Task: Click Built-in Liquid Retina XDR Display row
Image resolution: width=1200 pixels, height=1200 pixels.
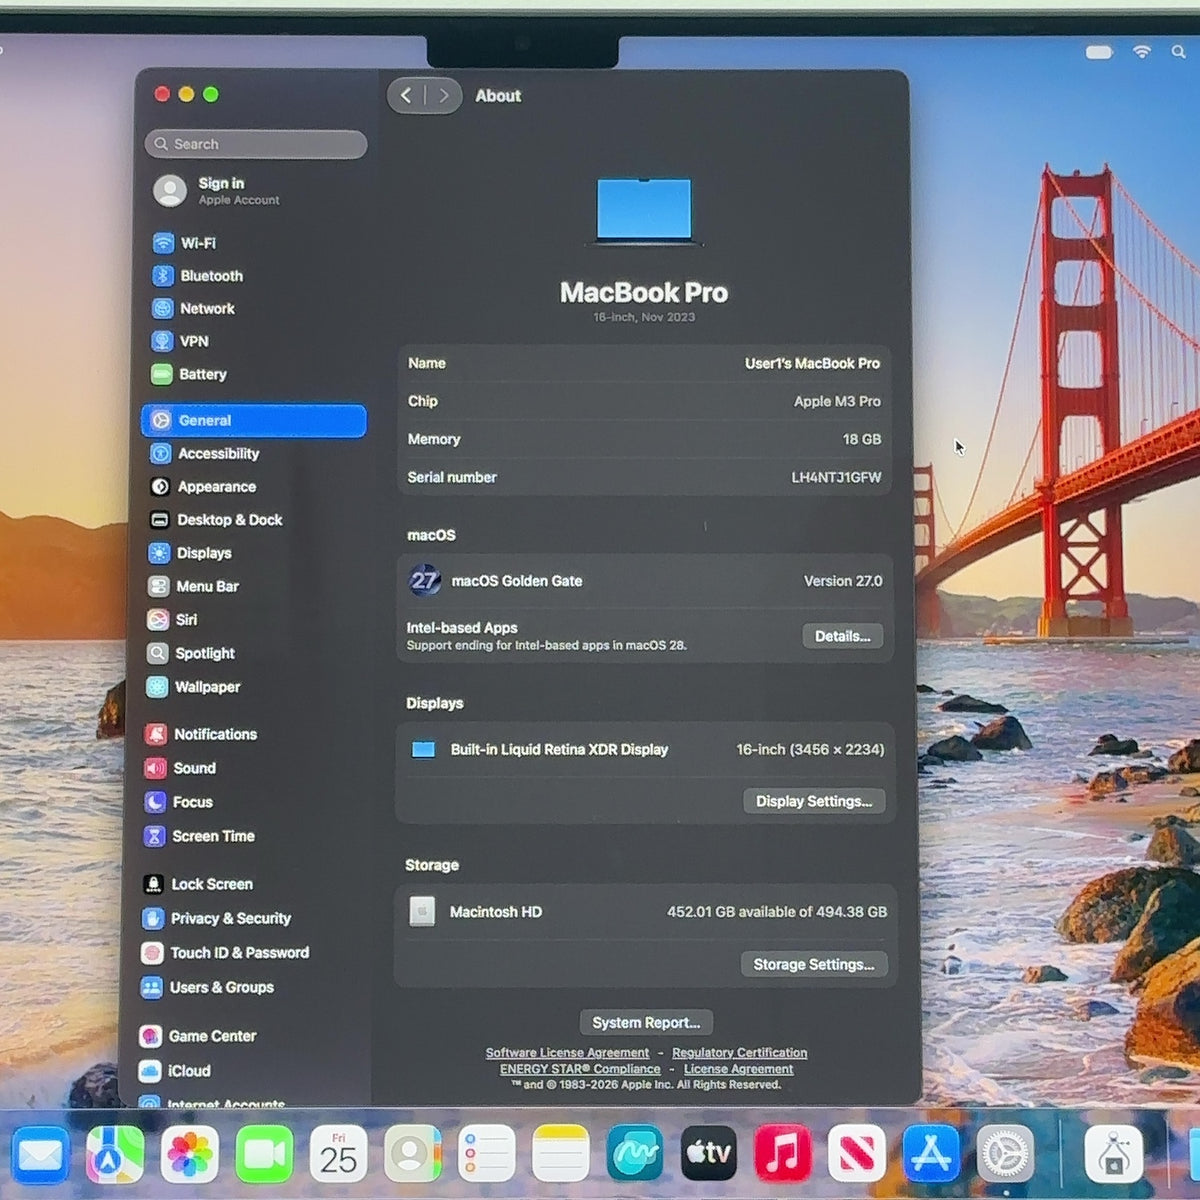Action: (x=645, y=749)
